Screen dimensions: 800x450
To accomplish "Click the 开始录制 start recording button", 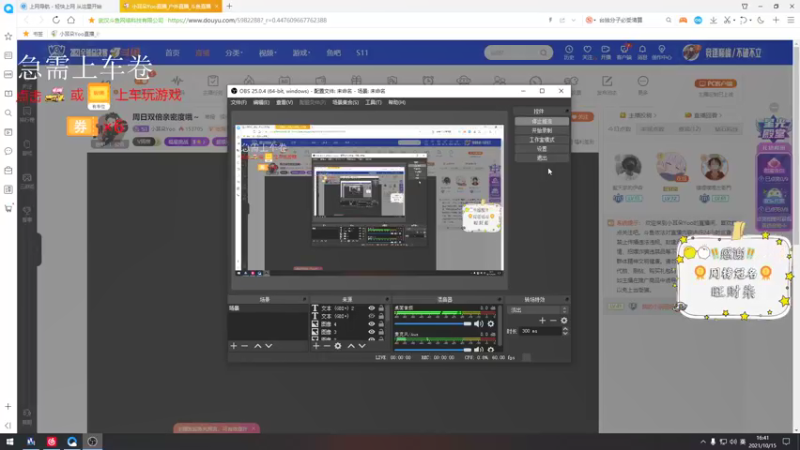I will pos(541,131).
